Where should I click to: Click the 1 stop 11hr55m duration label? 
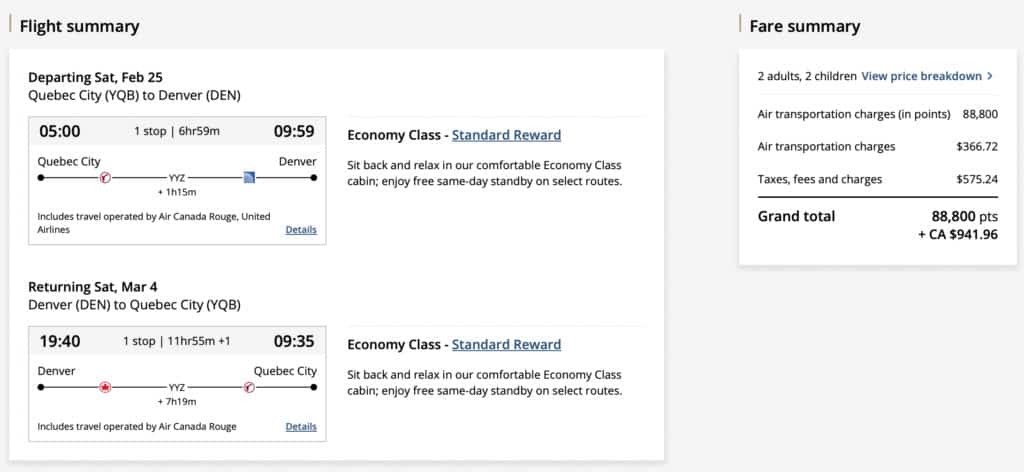click(x=177, y=341)
